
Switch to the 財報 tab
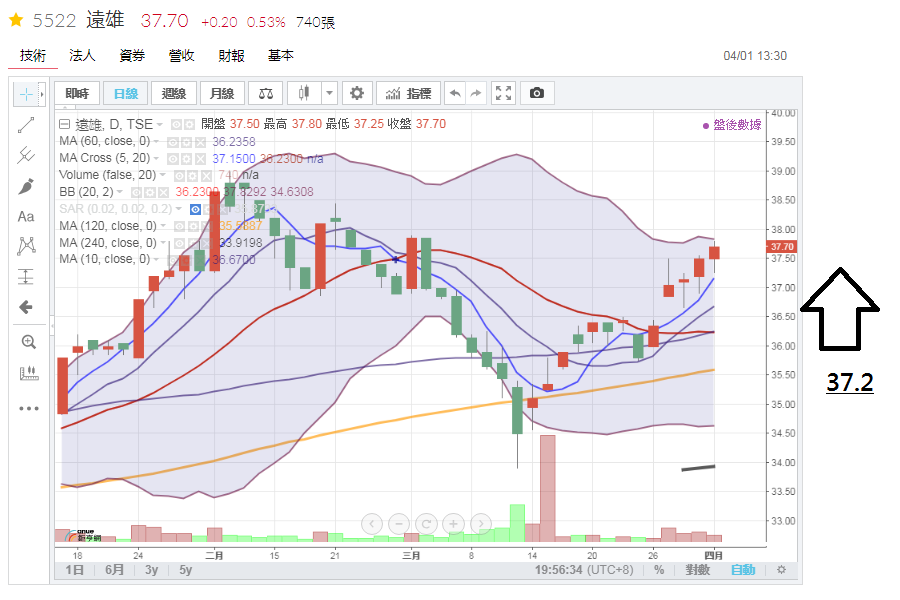click(x=231, y=56)
